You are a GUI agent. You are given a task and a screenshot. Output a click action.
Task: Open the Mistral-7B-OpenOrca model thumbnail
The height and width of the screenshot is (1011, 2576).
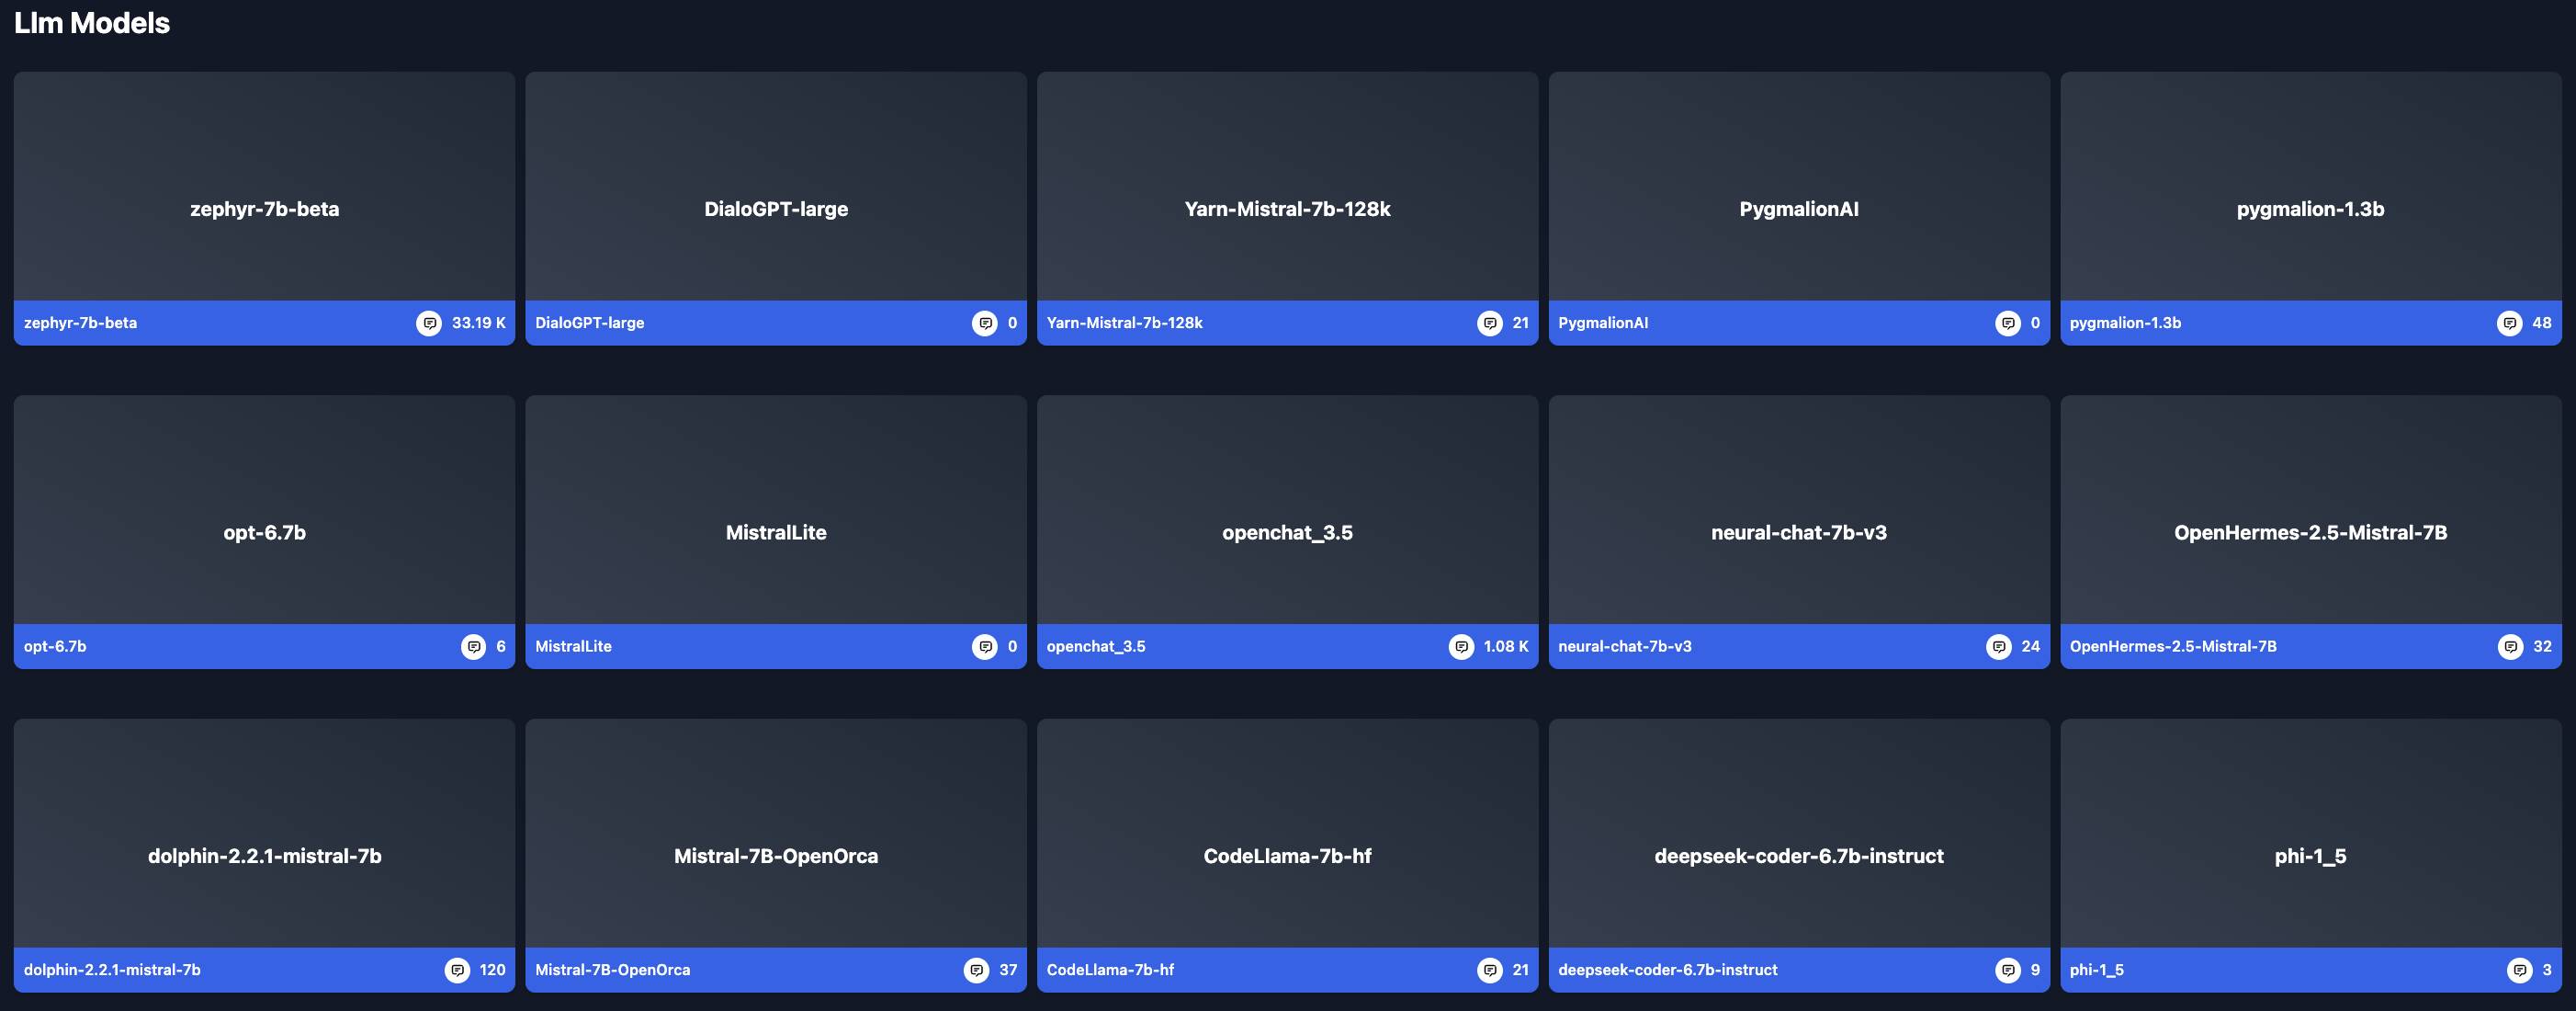[x=776, y=833]
